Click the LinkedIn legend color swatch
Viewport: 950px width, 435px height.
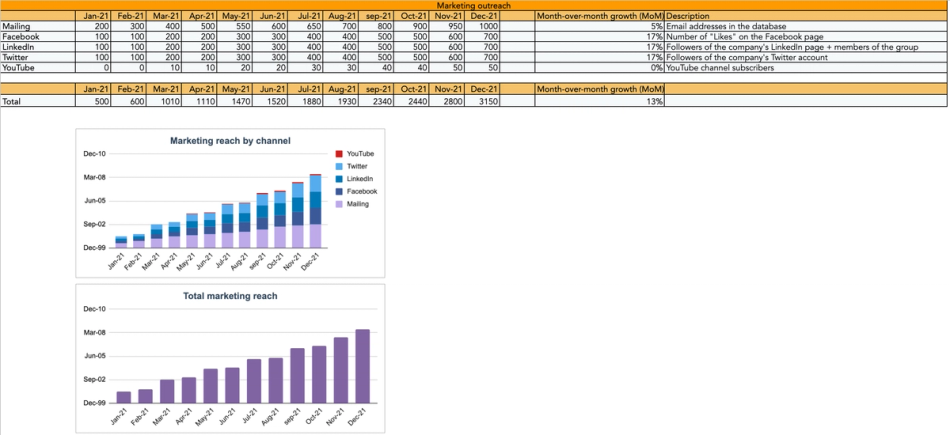tap(339, 179)
